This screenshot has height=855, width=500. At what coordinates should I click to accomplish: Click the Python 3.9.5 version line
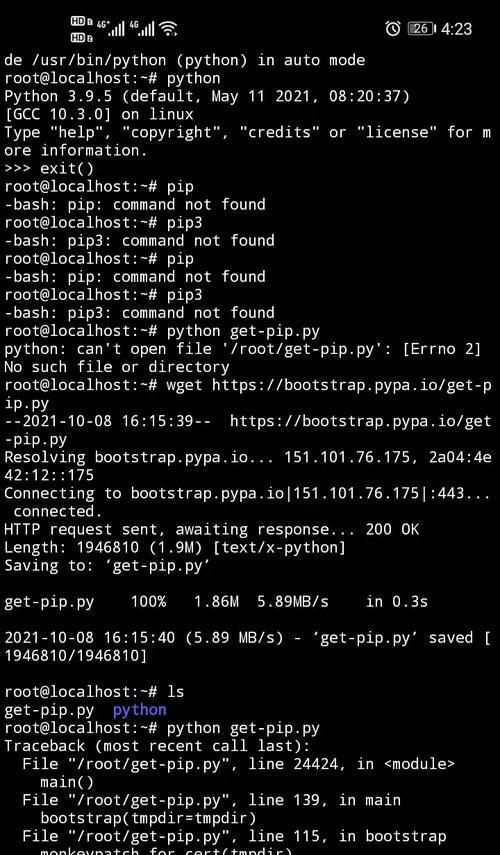[x=207, y=97]
